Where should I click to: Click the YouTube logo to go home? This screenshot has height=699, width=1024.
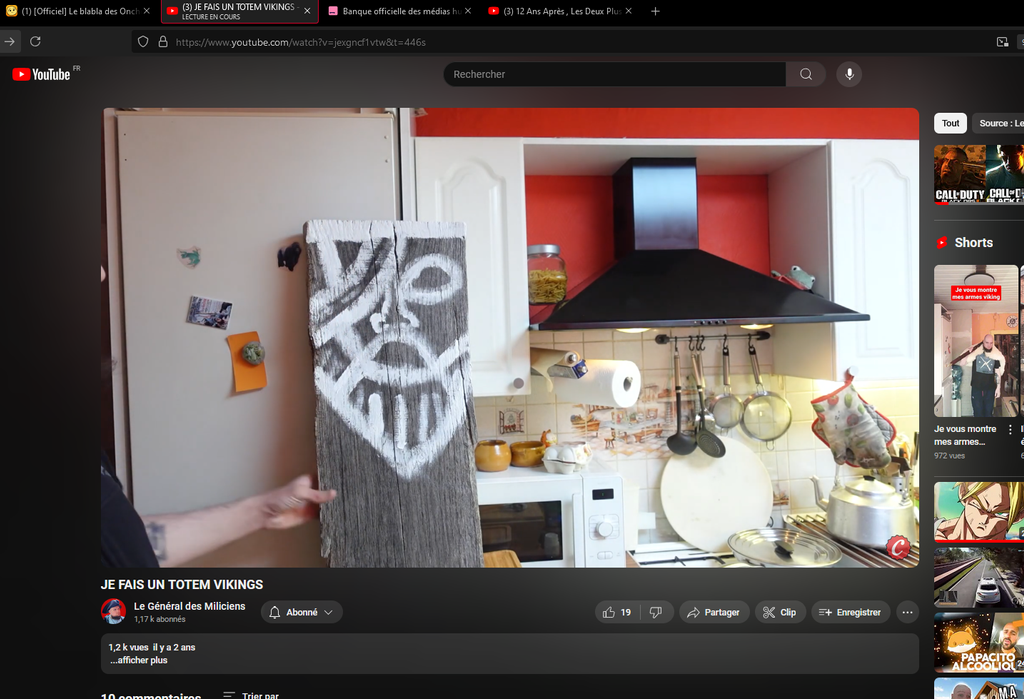(41, 75)
